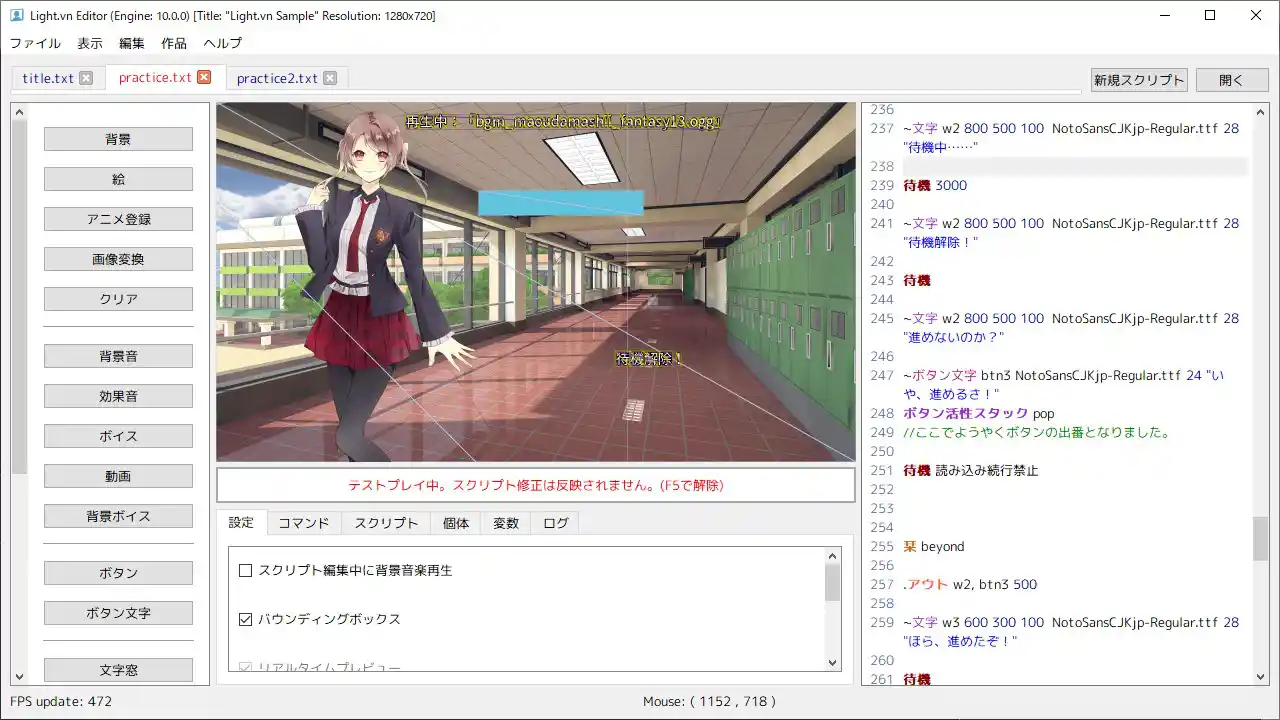Click the 効果音 button
Image resolution: width=1280 pixels, height=720 pixels.
pyautogui.click(x=118, y=396)
